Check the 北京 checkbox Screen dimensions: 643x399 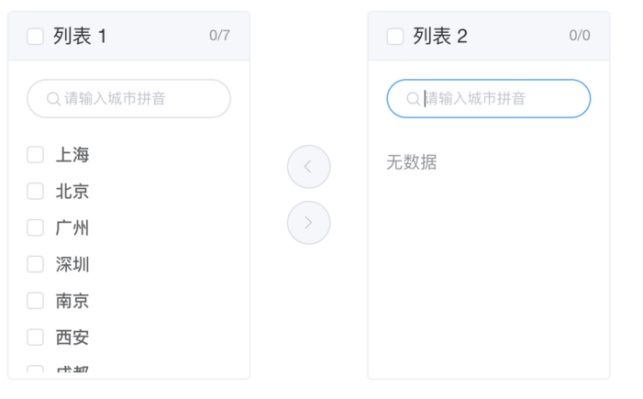pyautogui.click(x=35, y=192)
